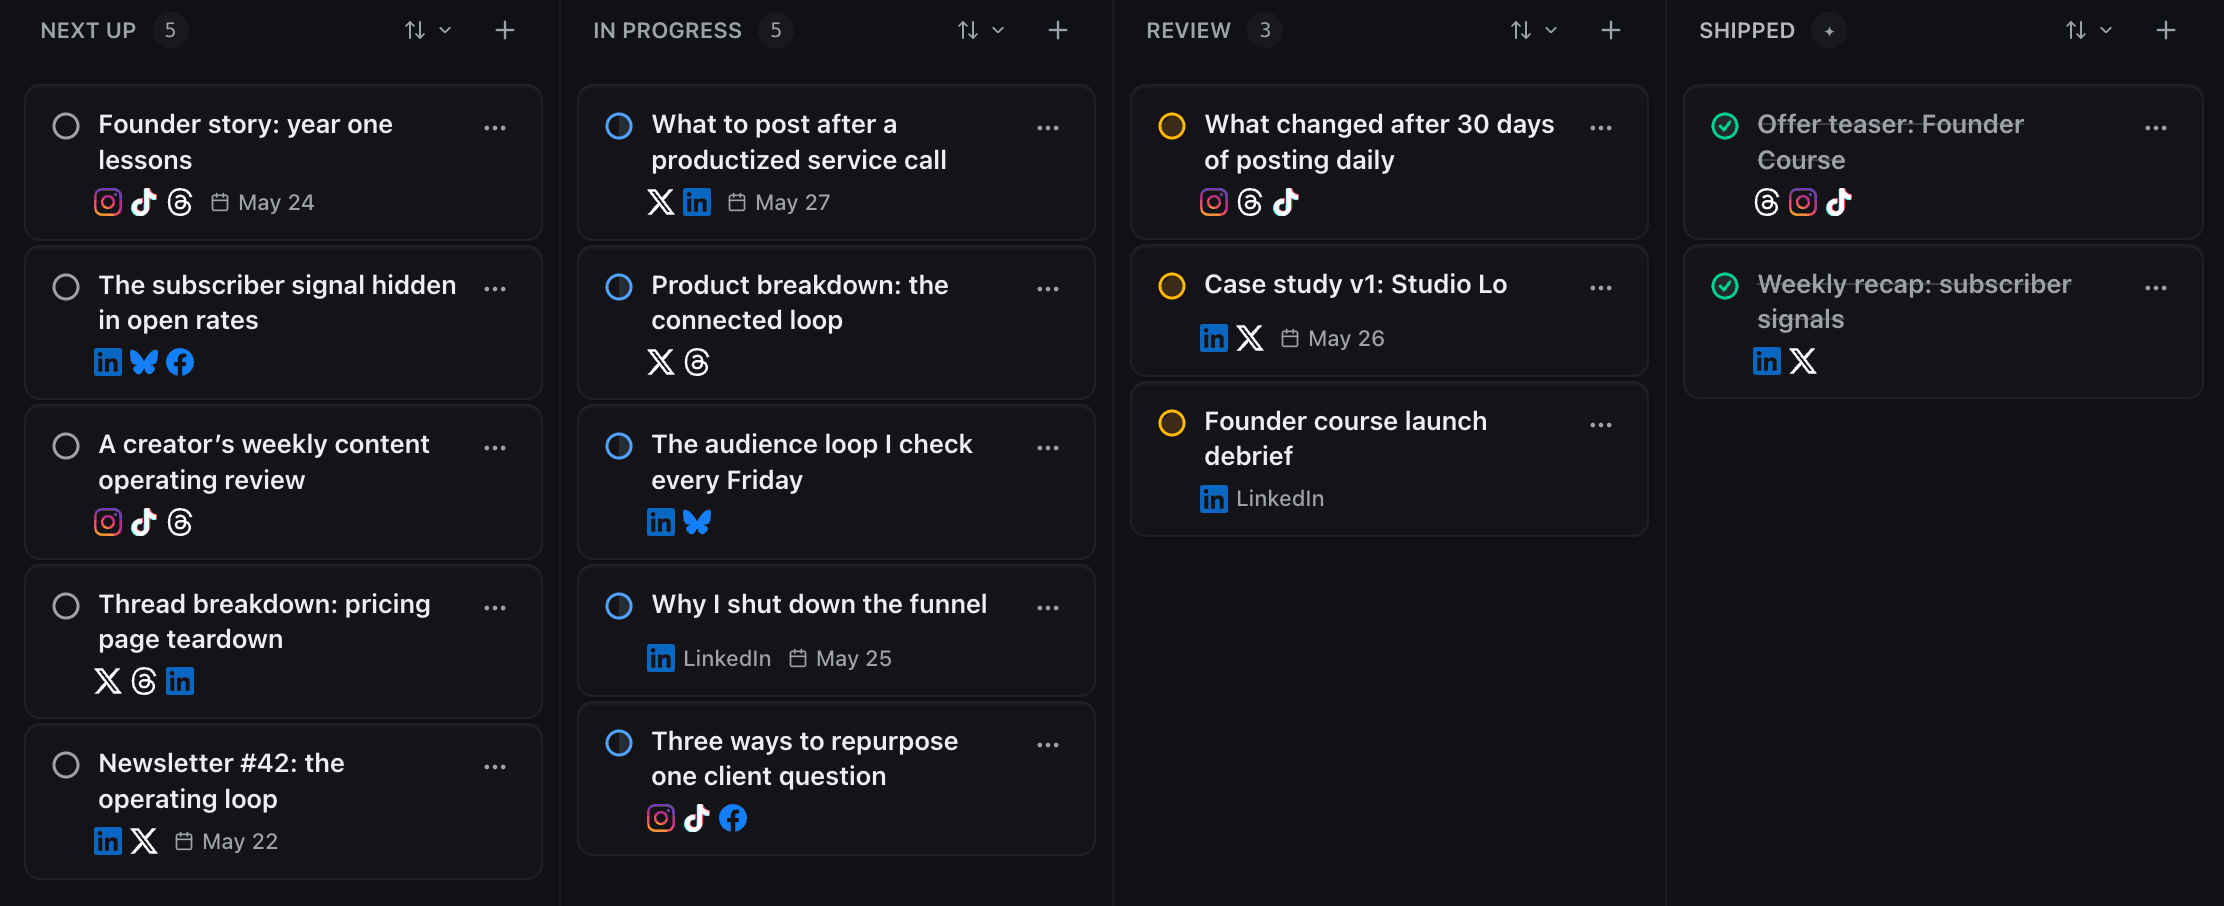The height and width of the screenshot is (906, 2224).
Task: Toggle status of 'Why I shut down the funnel'
Action: 619,606
